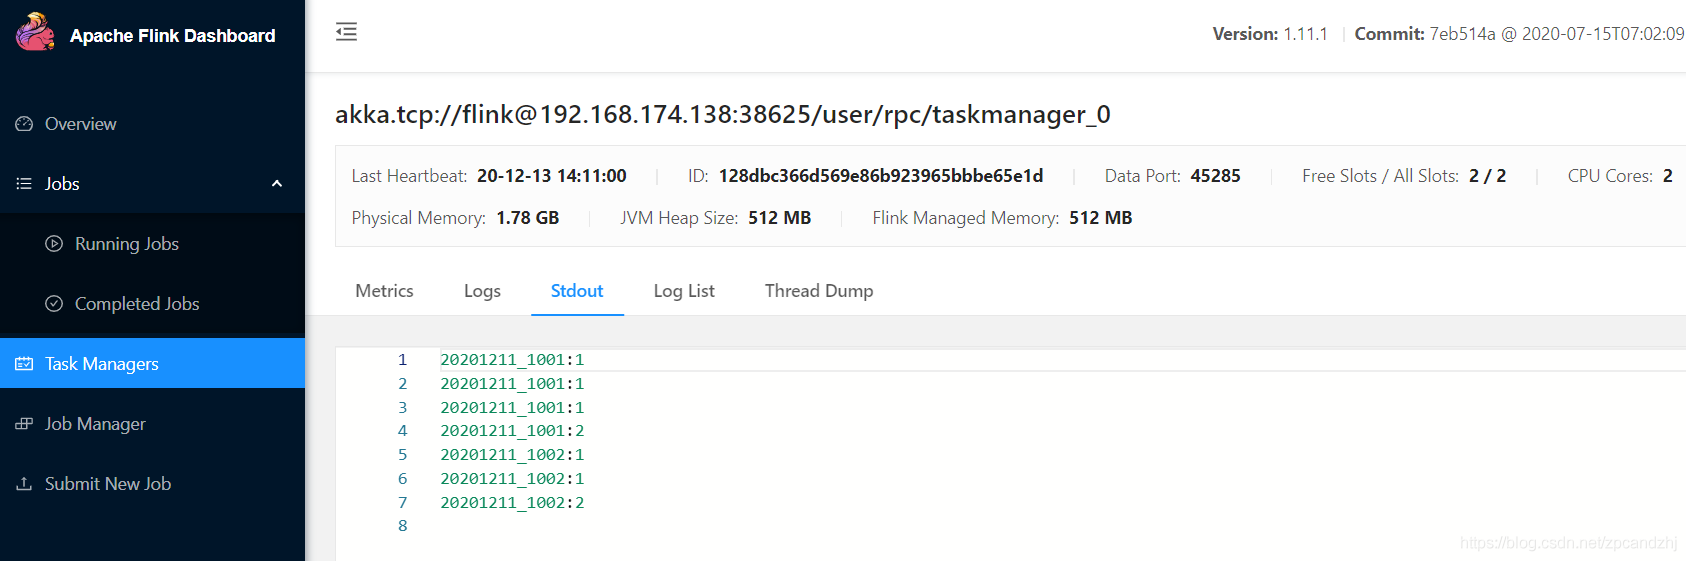Click the JVM Heap Size value 512 MB
The width and height of the screenshot is (1686, 561).
pos(780,218)
